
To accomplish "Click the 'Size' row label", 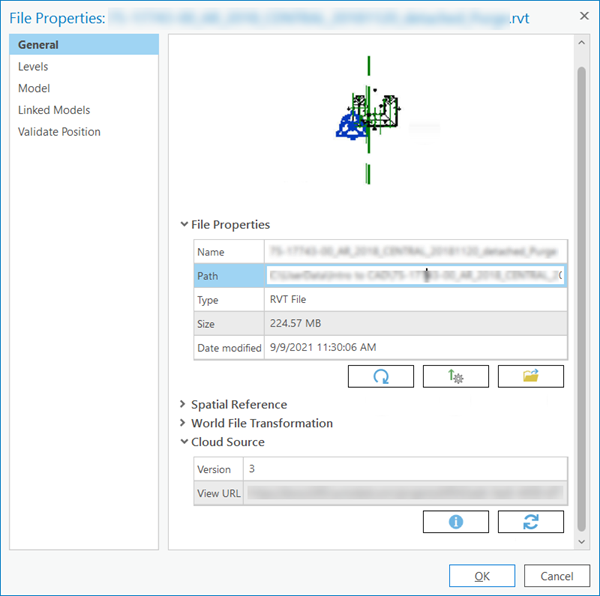I will coord(205,324).
